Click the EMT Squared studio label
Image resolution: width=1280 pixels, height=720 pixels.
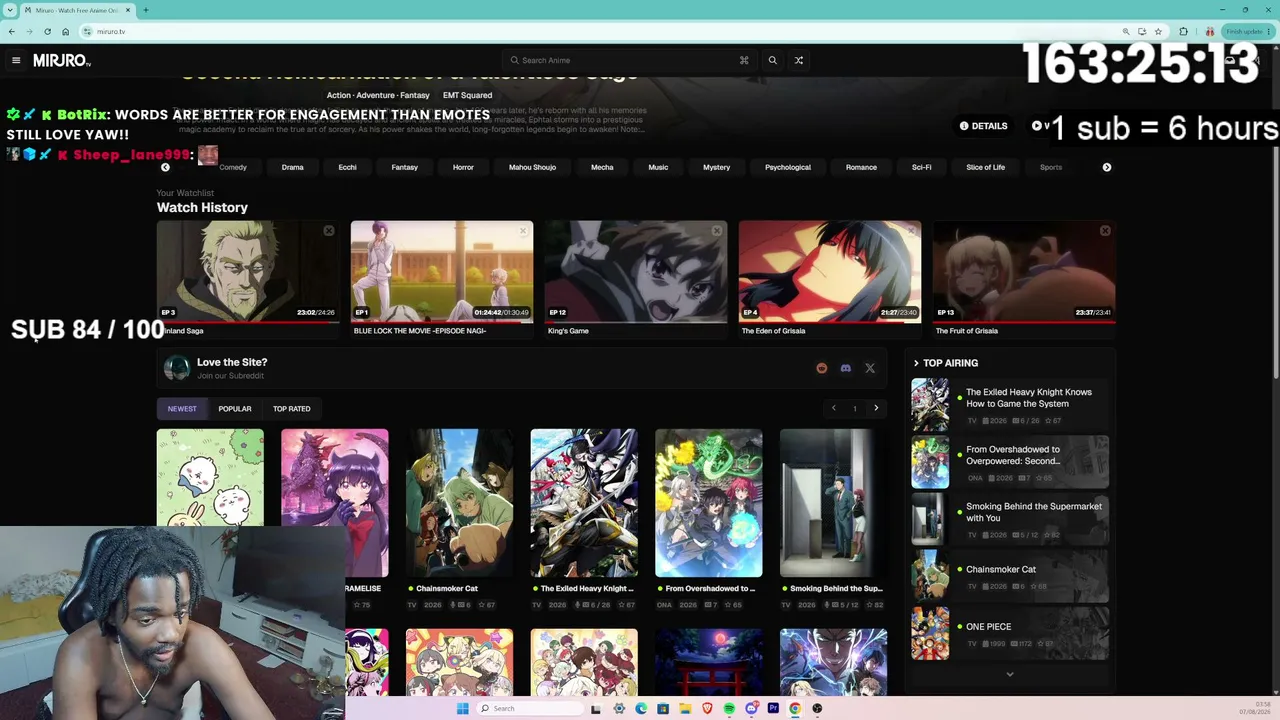click(x=467, y=95)
